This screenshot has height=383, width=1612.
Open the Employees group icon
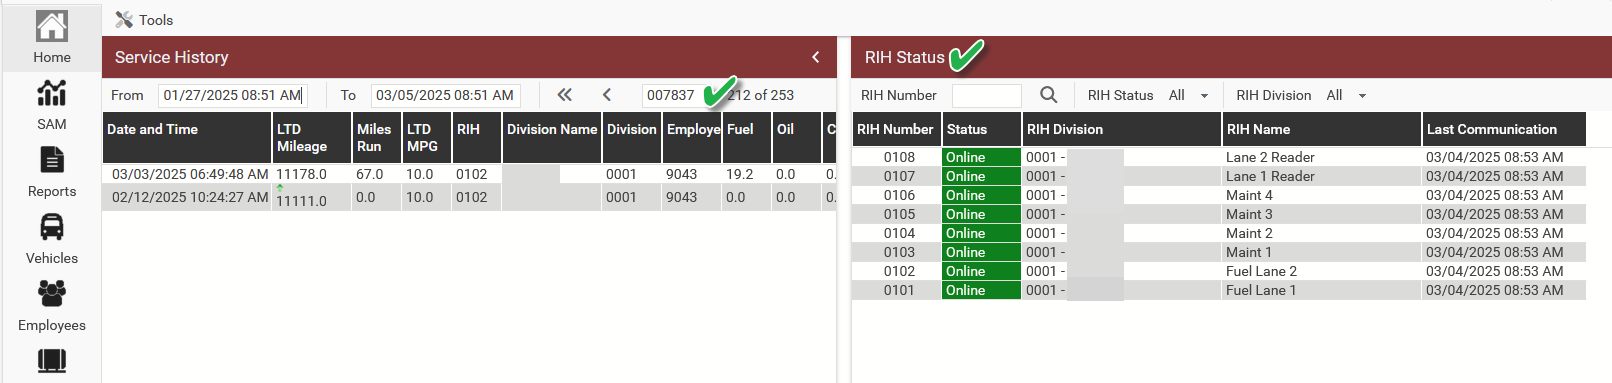52,293
